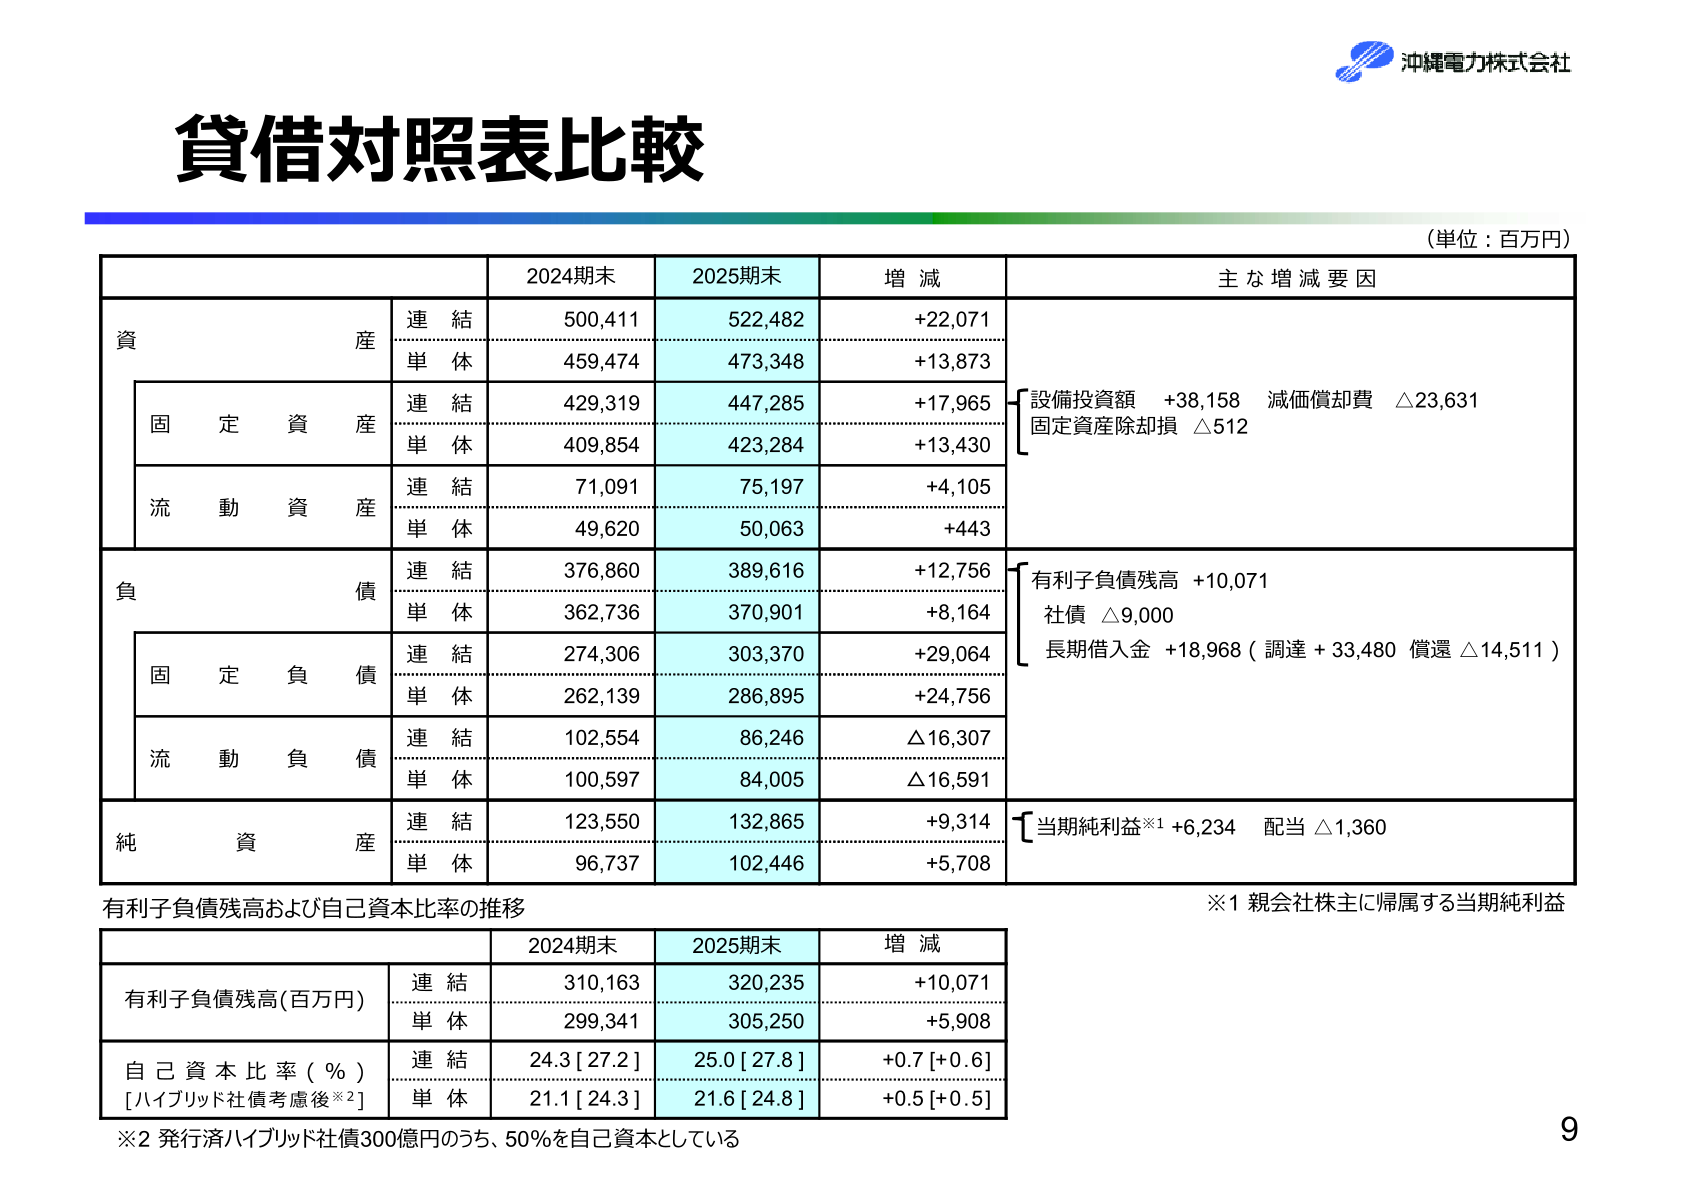Select the value 429,319

tap(601, 403)
